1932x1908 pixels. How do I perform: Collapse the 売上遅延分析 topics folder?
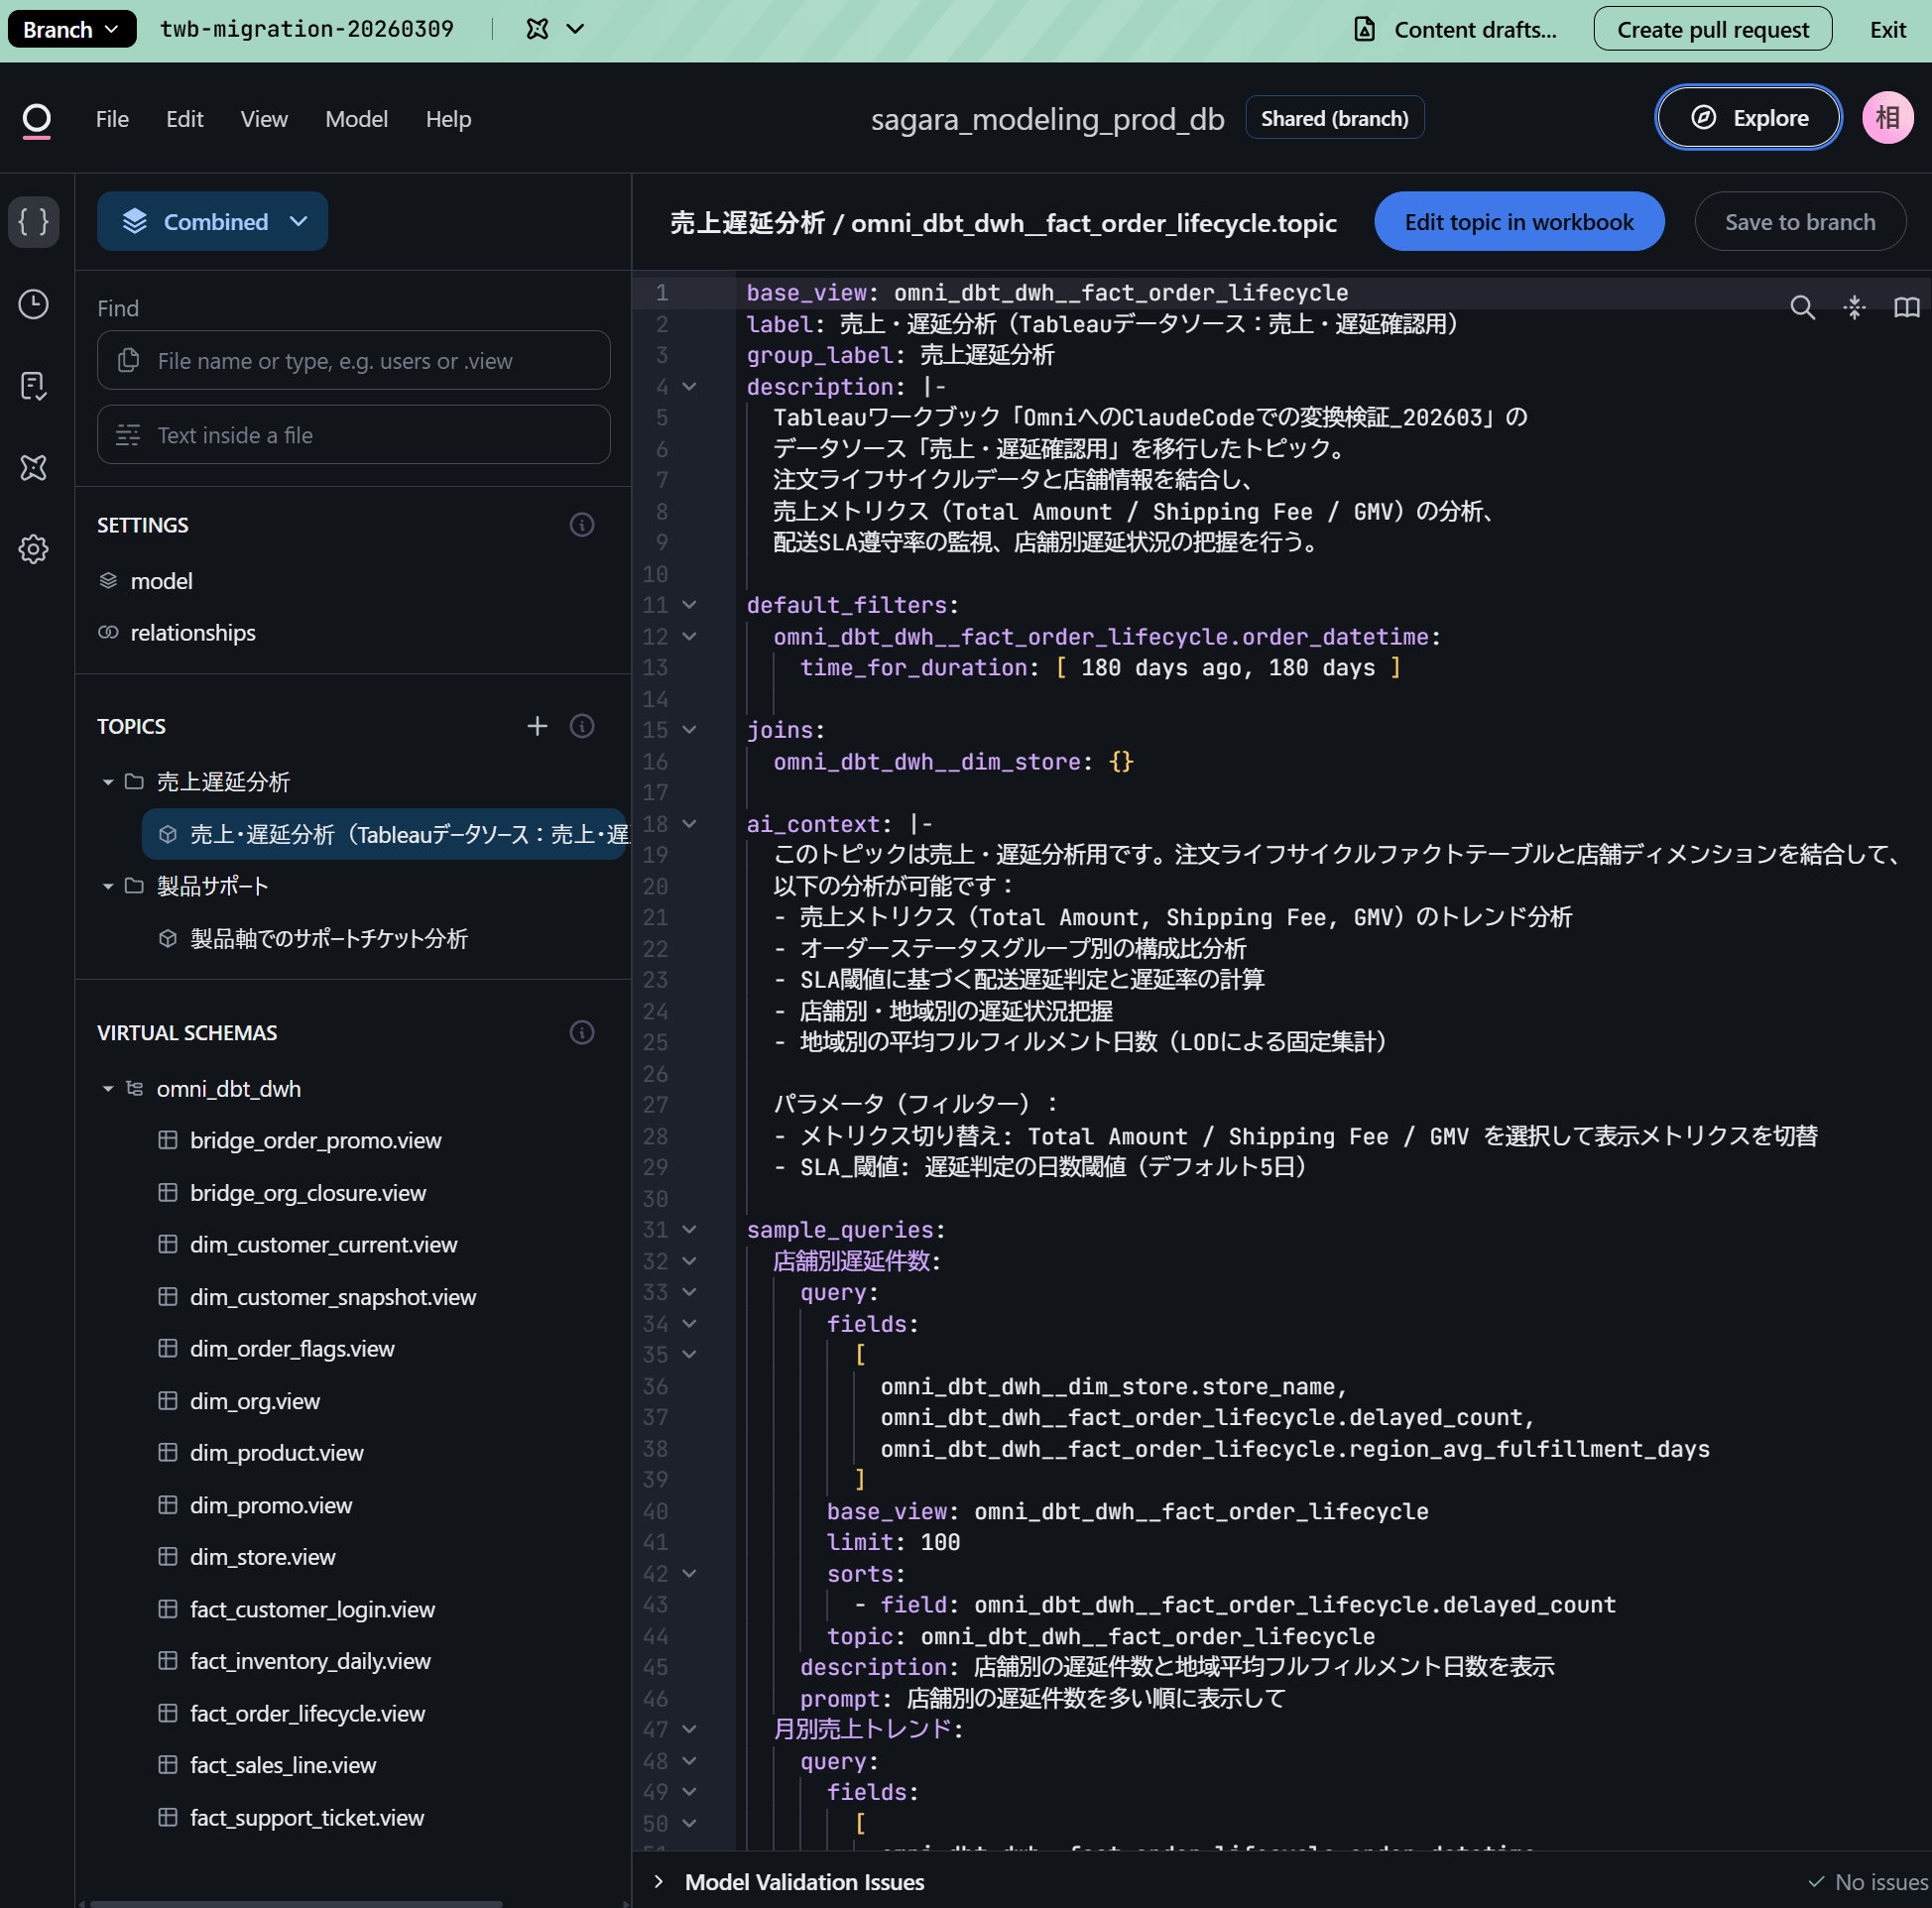[x=108, y=782]
